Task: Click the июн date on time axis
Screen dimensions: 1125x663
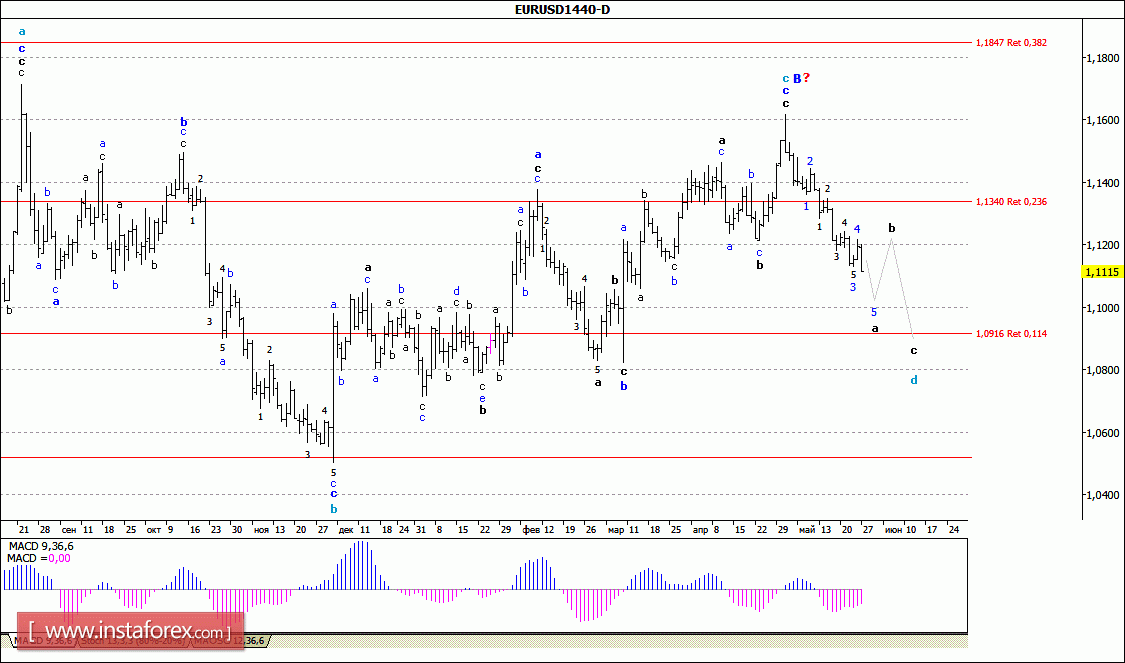Action: tap(893, 530)
